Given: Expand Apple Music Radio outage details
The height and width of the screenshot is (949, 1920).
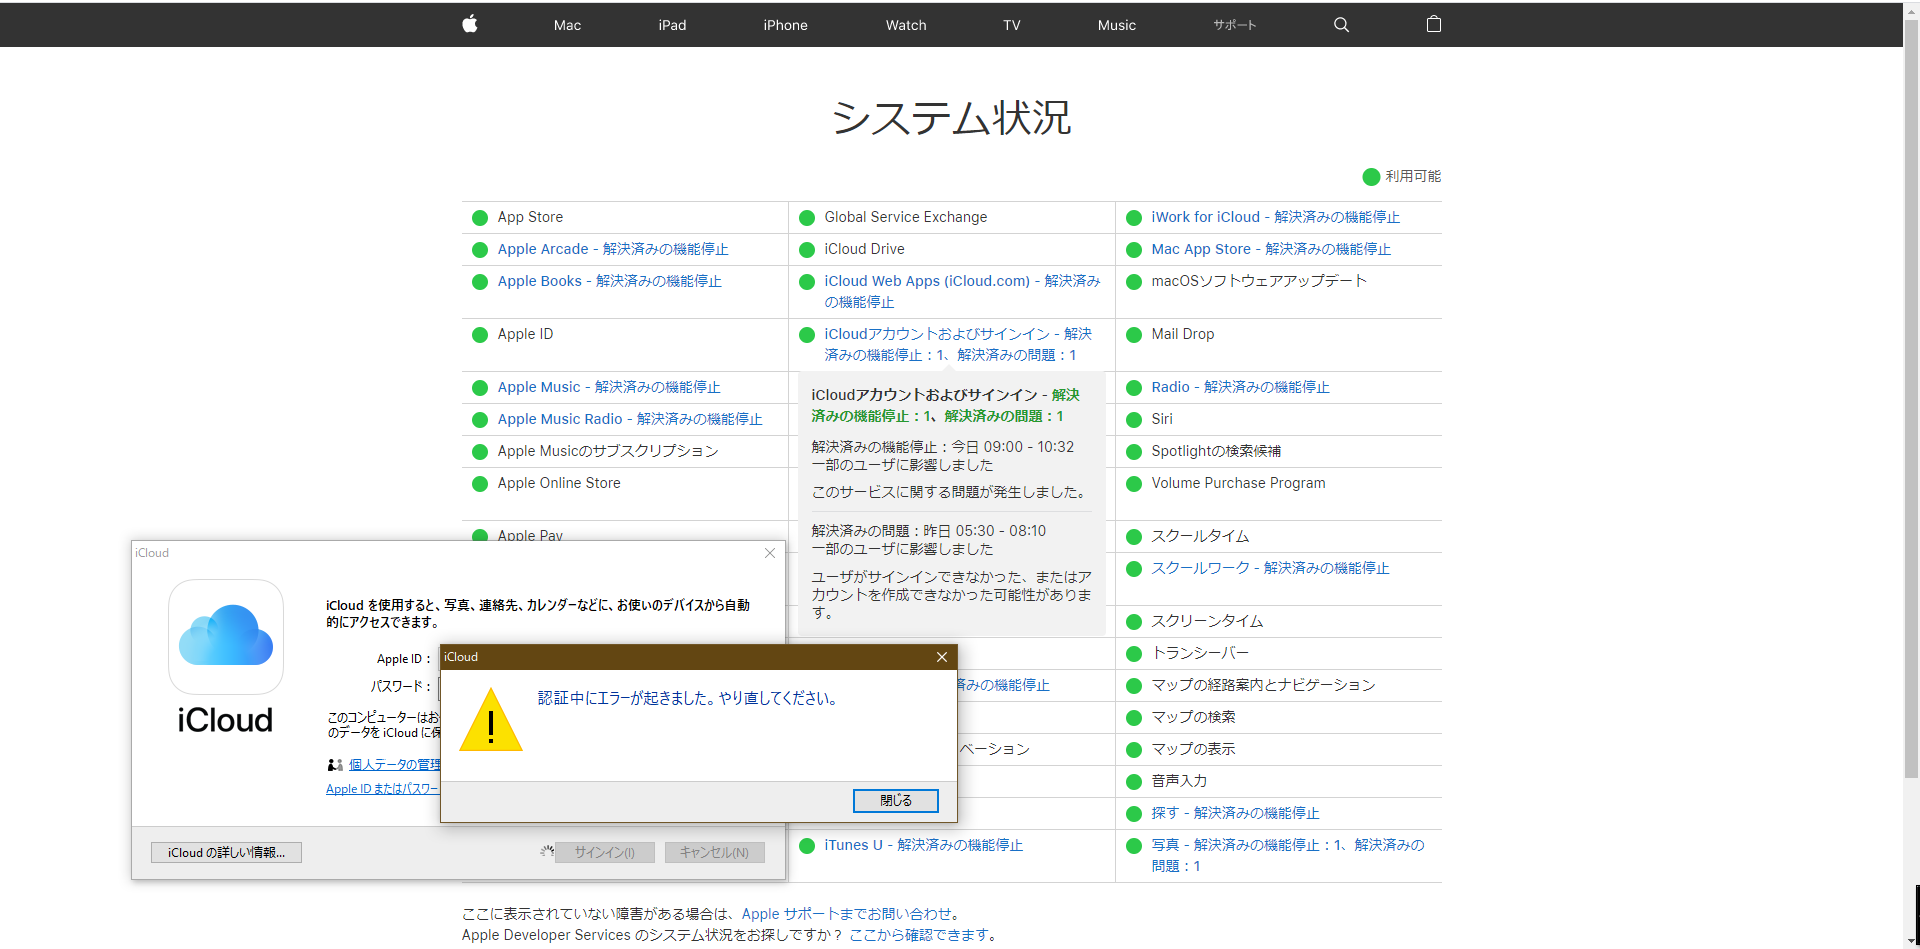Looking at the screenshot, I should coord(629,419).
